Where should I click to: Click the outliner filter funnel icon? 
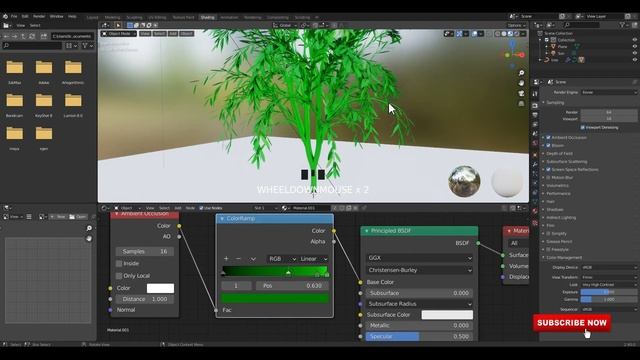coord(622,25)
